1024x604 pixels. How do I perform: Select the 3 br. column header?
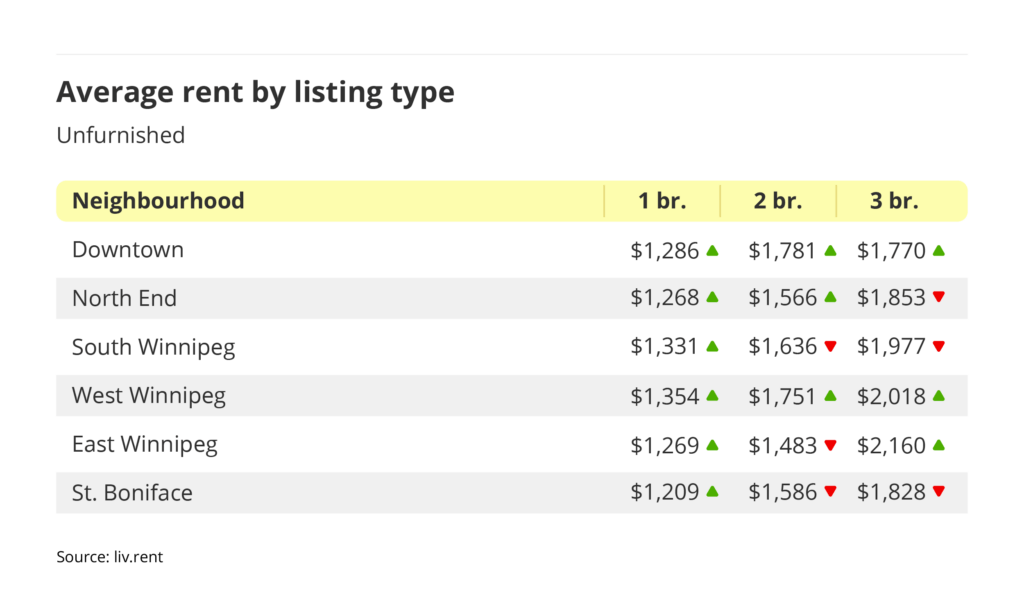coord(893,201)
